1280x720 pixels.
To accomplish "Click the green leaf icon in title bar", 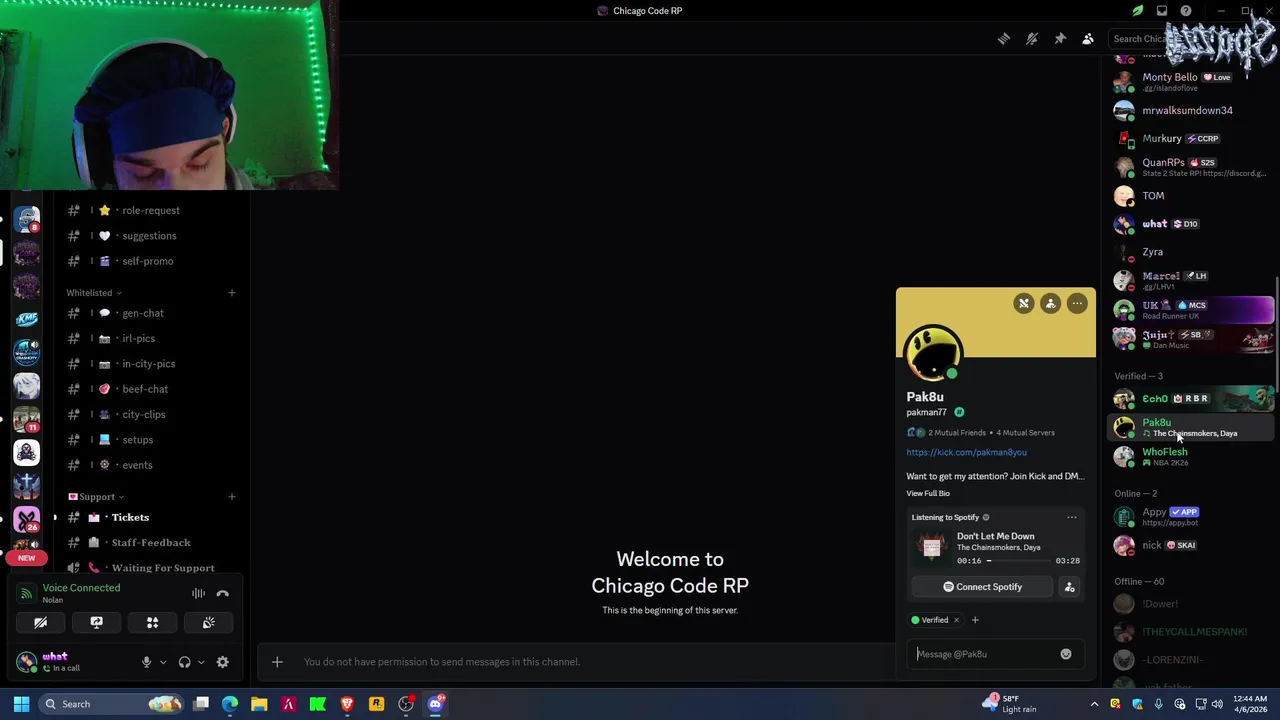I will tap(1137, 11).
